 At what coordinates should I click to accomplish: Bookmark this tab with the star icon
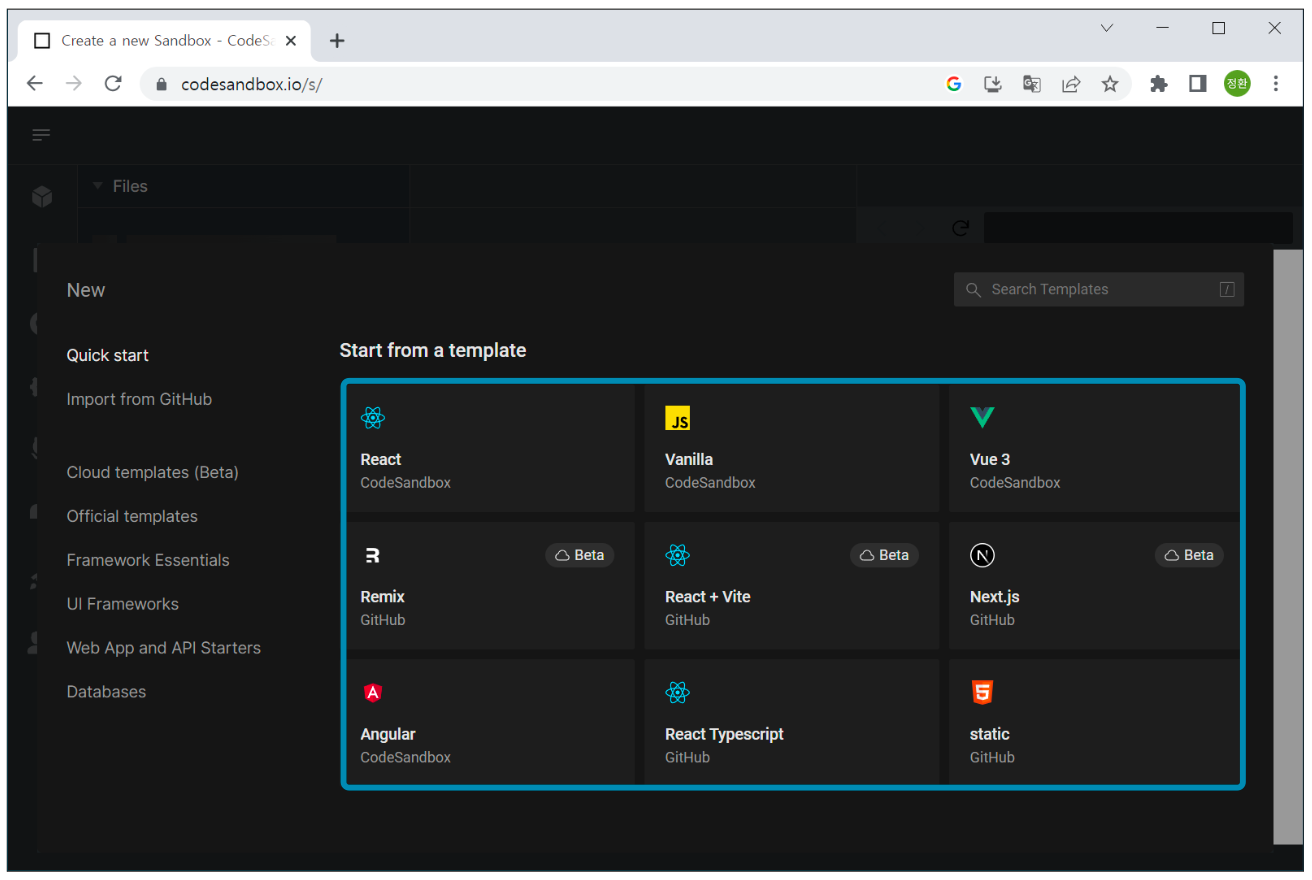click(1110, 84)
